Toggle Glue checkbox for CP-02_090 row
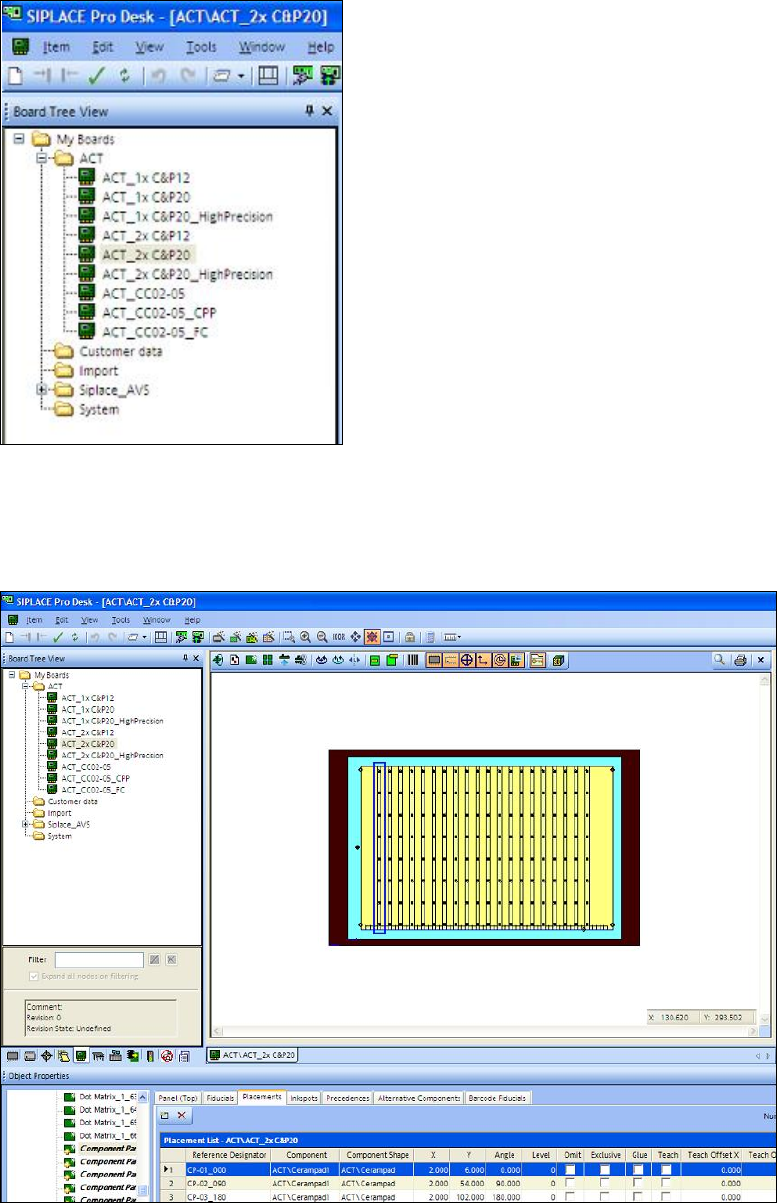 tap(640, 1183)
